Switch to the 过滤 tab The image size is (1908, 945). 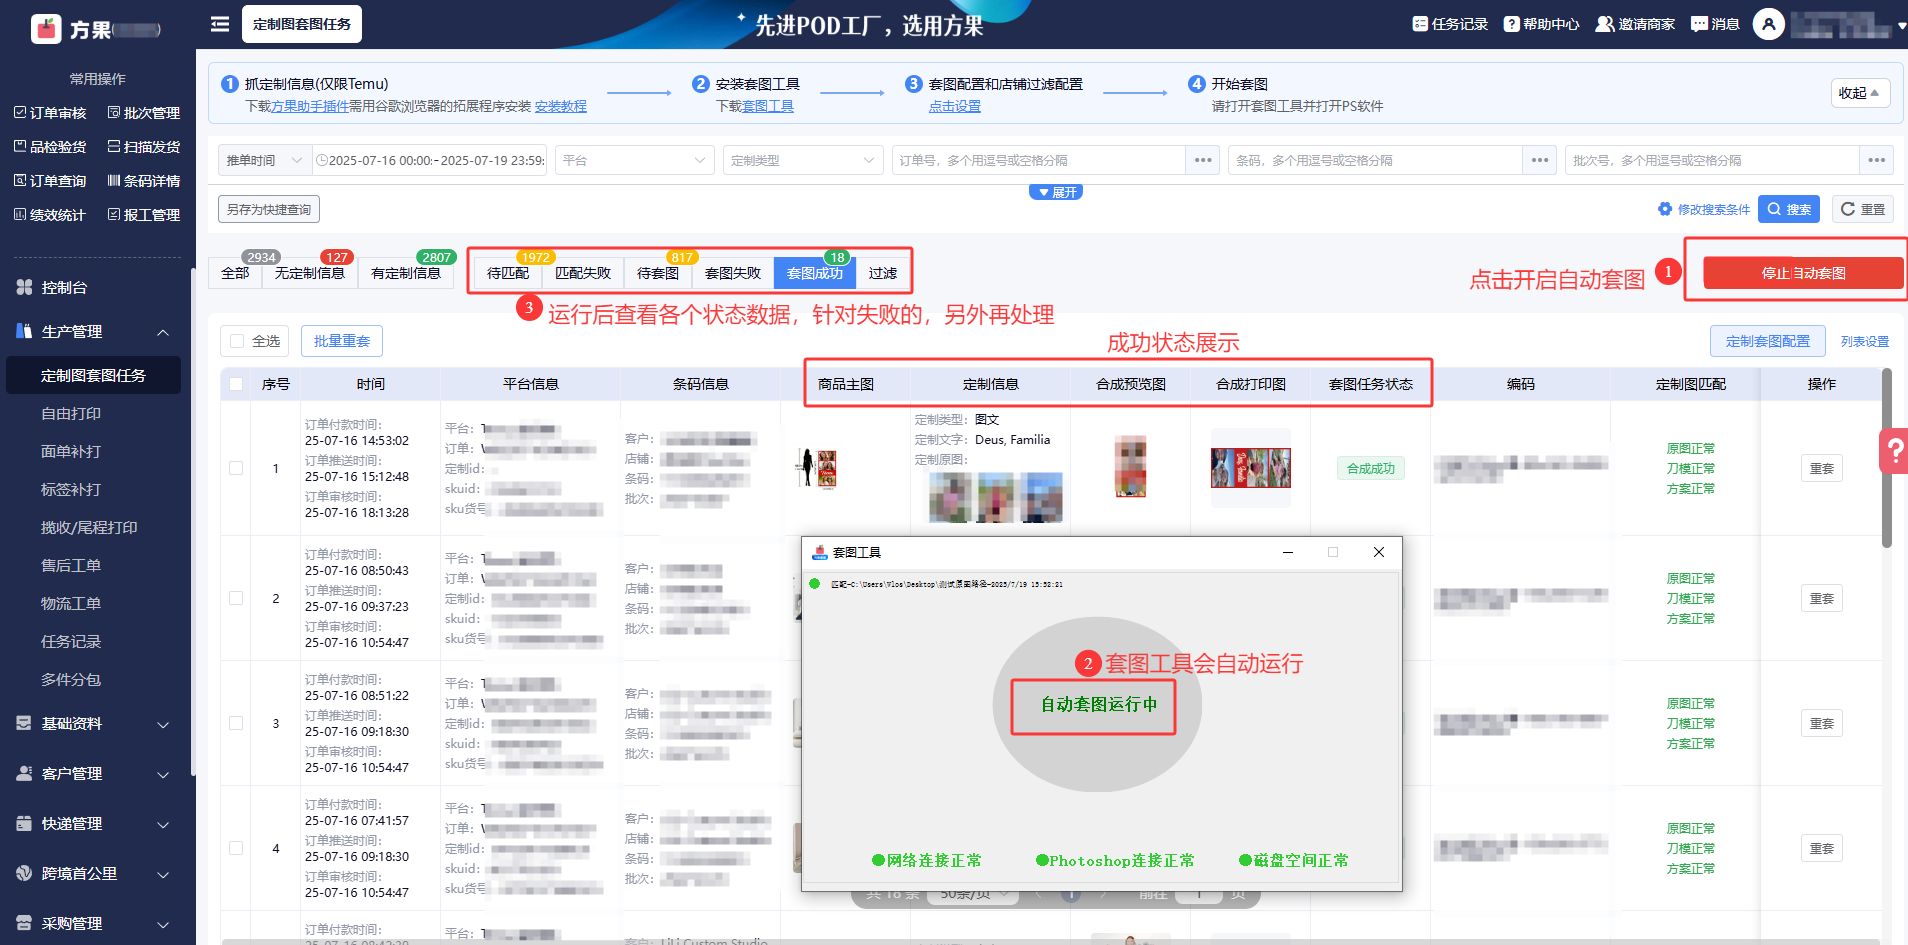(x=883, y=273)
